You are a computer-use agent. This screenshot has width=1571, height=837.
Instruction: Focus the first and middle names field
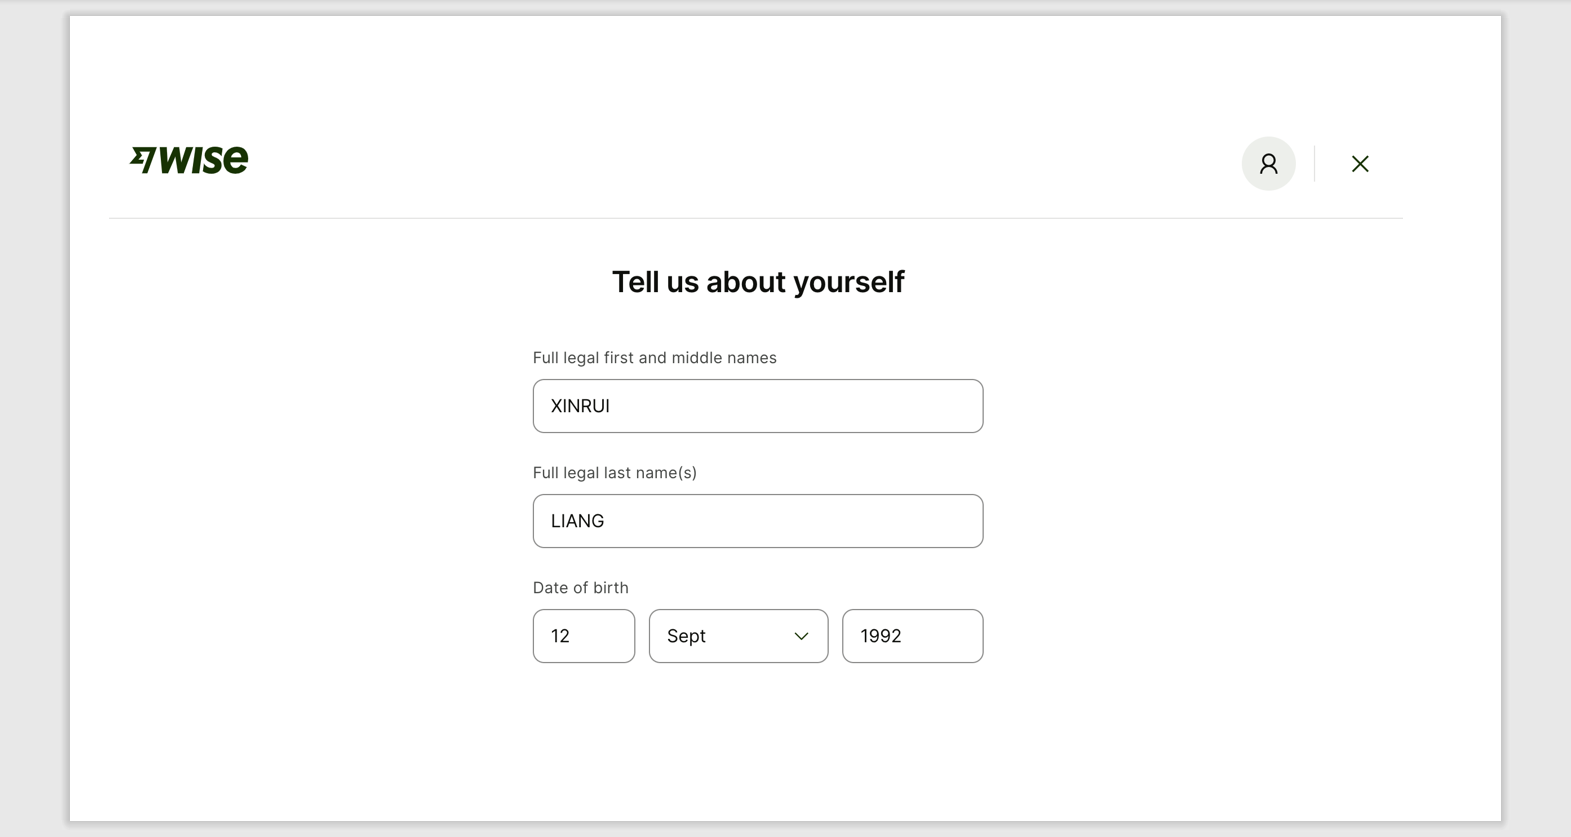757,406
